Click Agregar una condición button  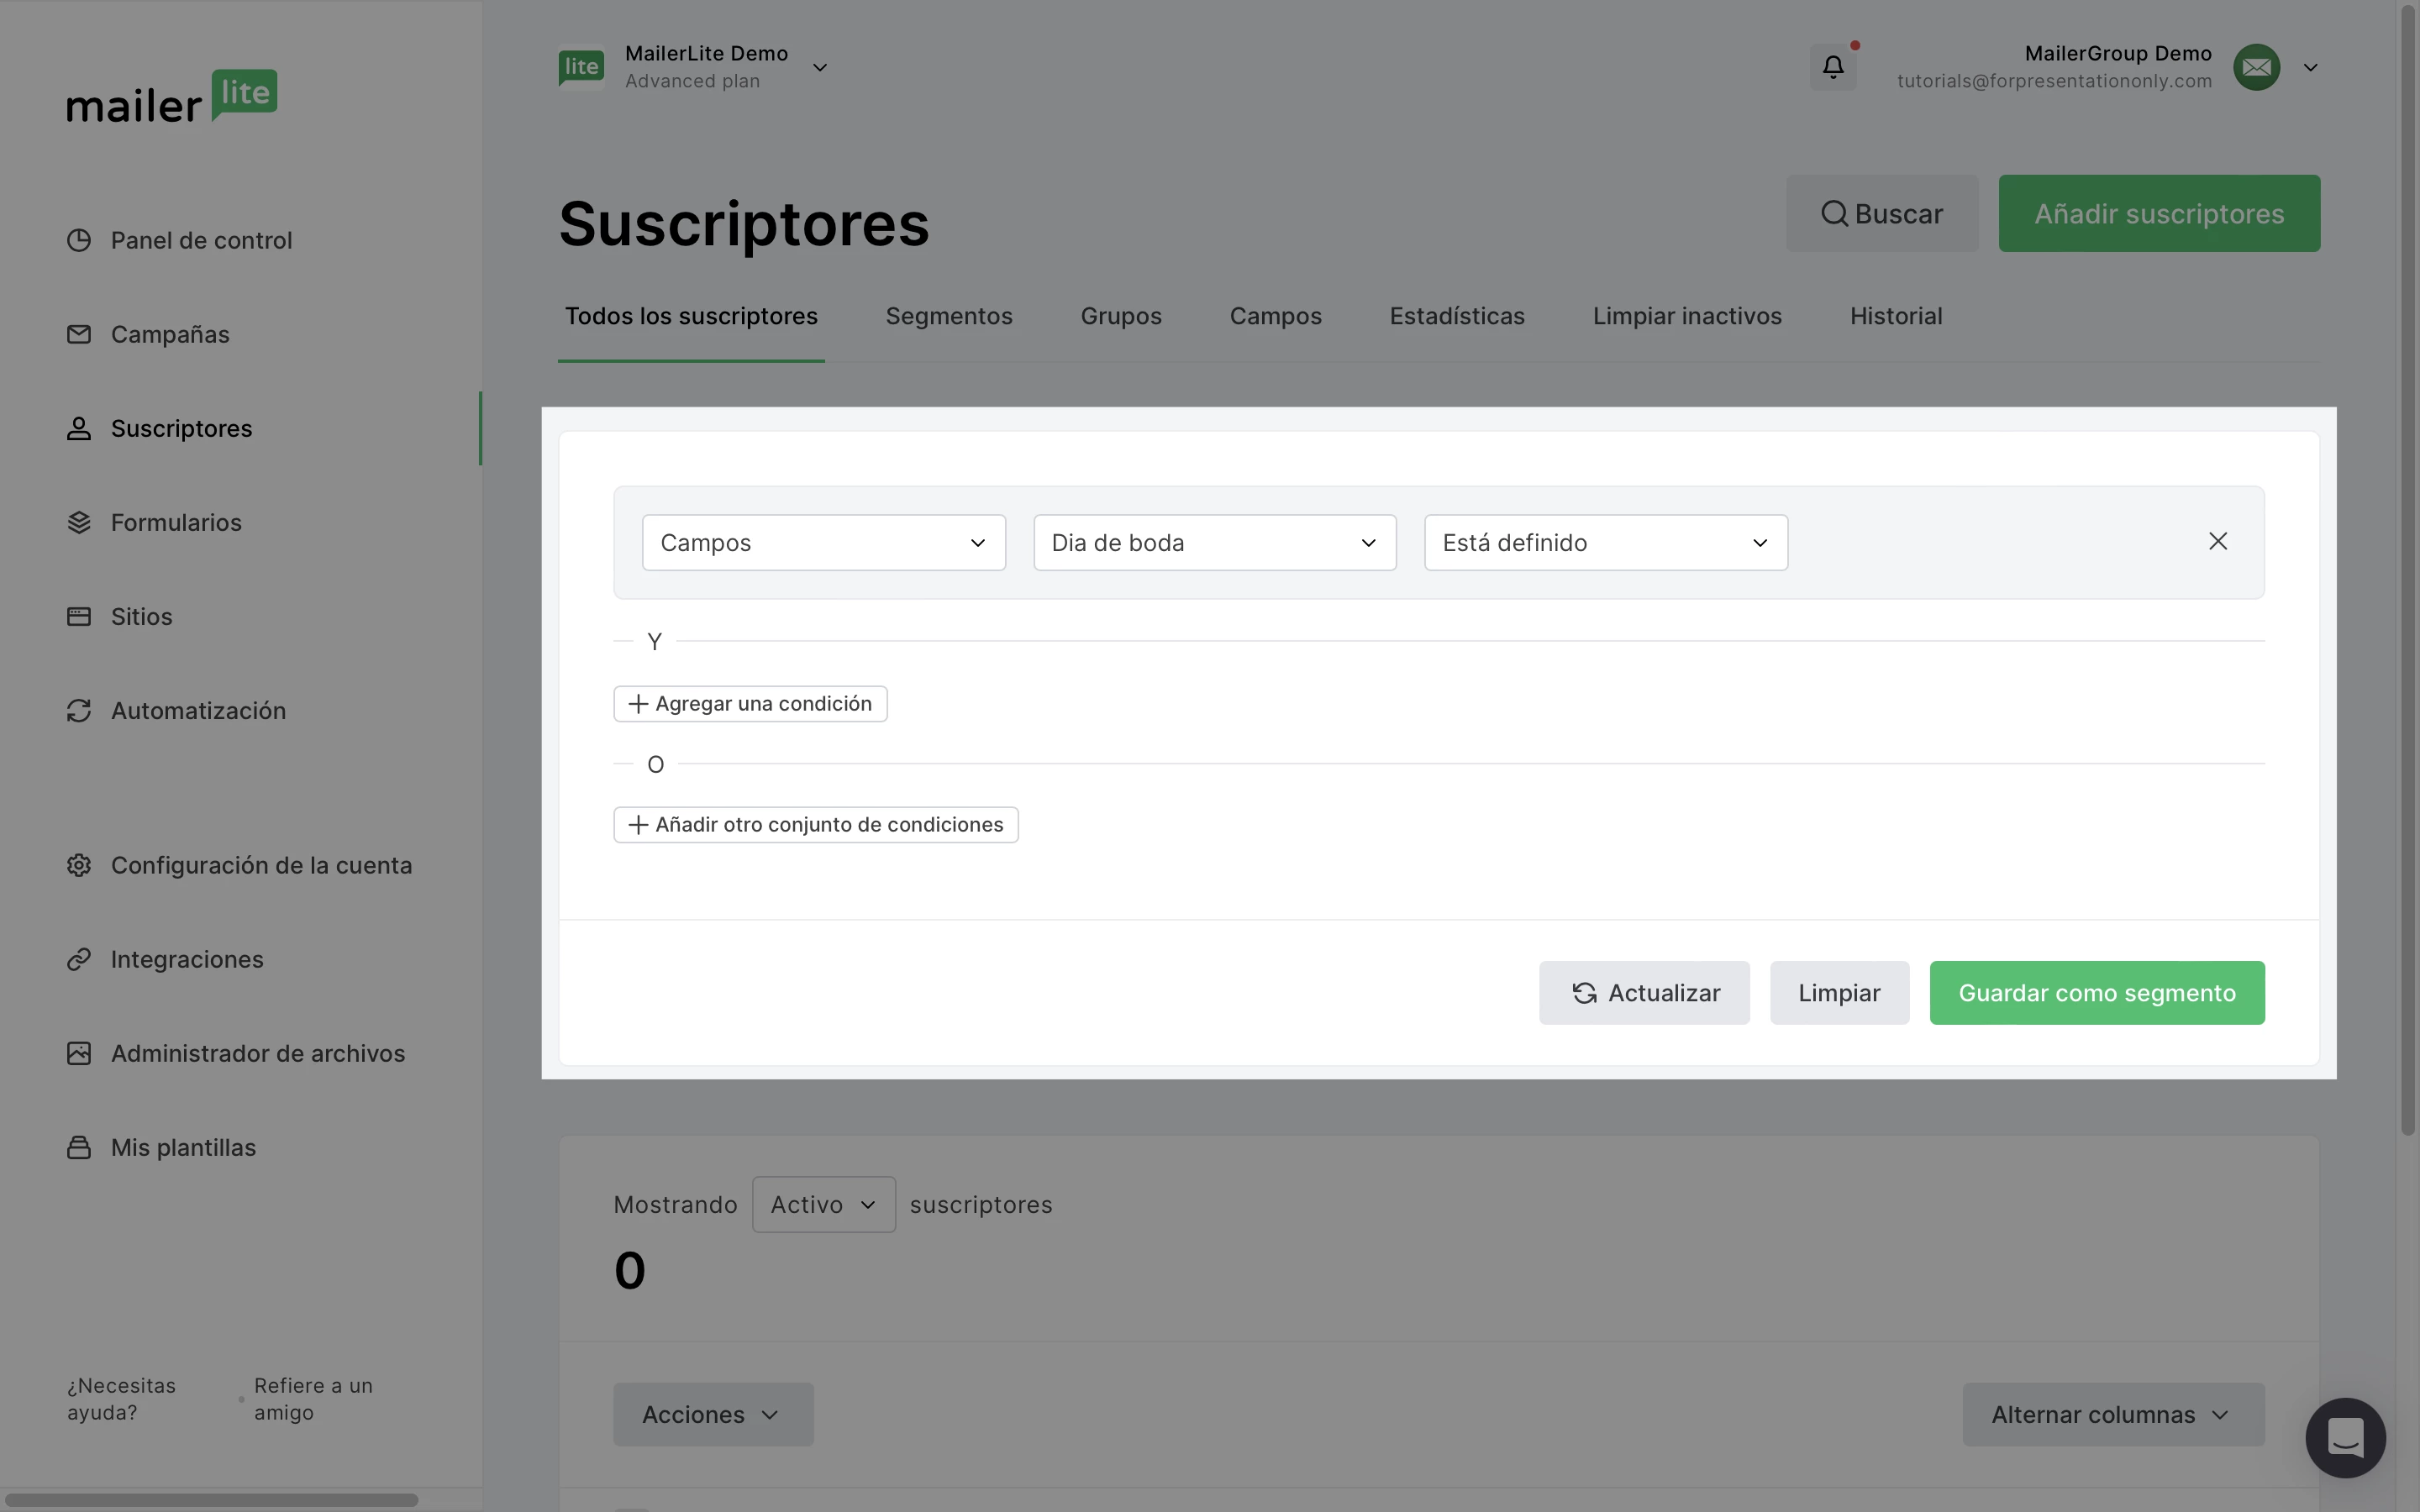tap(750, 703)
